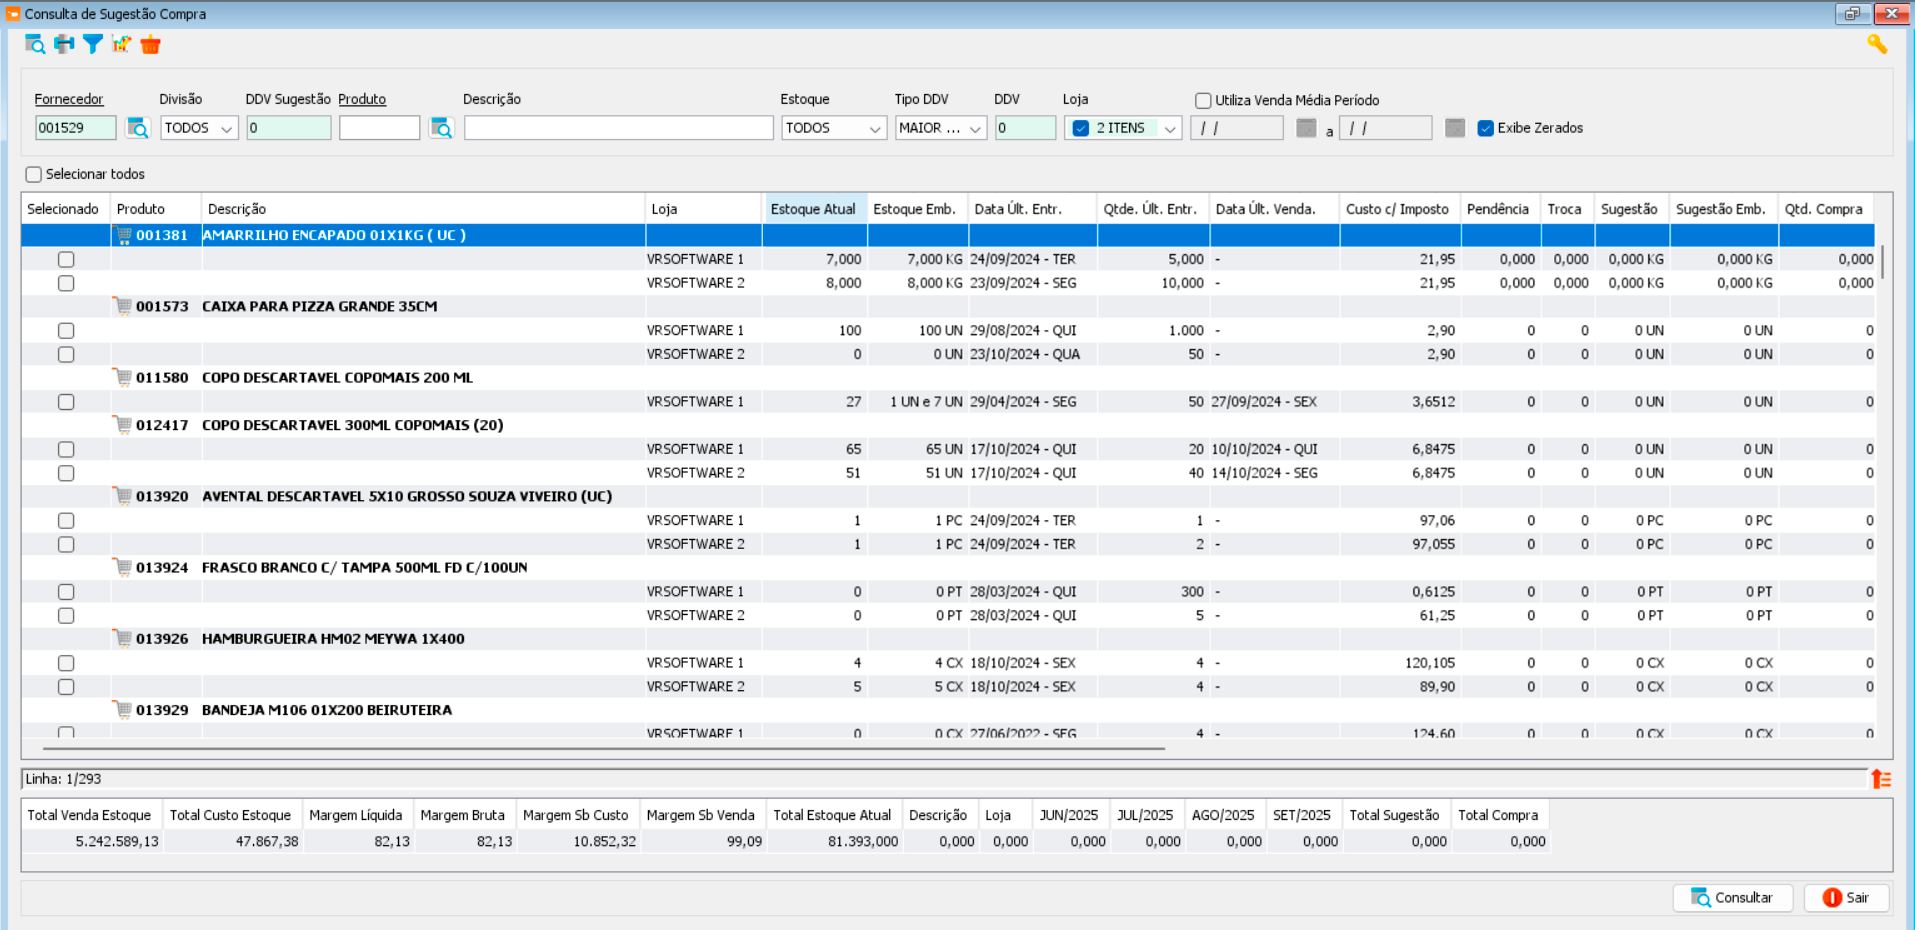
Task: Check the Selecionar todos checkbox
Action: coord(34,174)
